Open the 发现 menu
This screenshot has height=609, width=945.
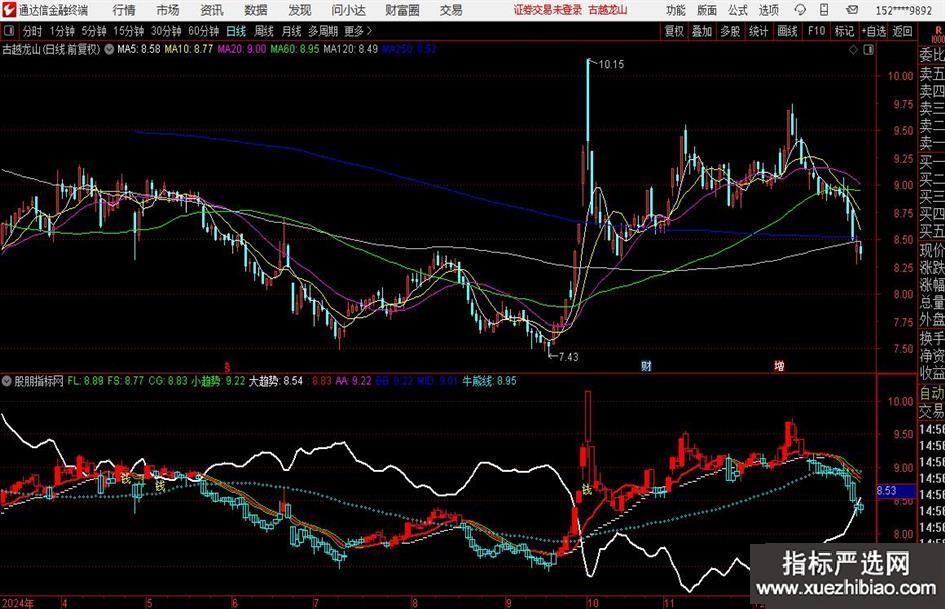300,10
